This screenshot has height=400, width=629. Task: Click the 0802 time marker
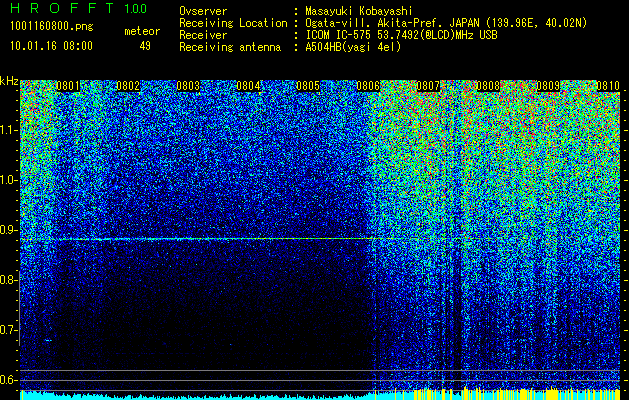(x=128, y=86)
